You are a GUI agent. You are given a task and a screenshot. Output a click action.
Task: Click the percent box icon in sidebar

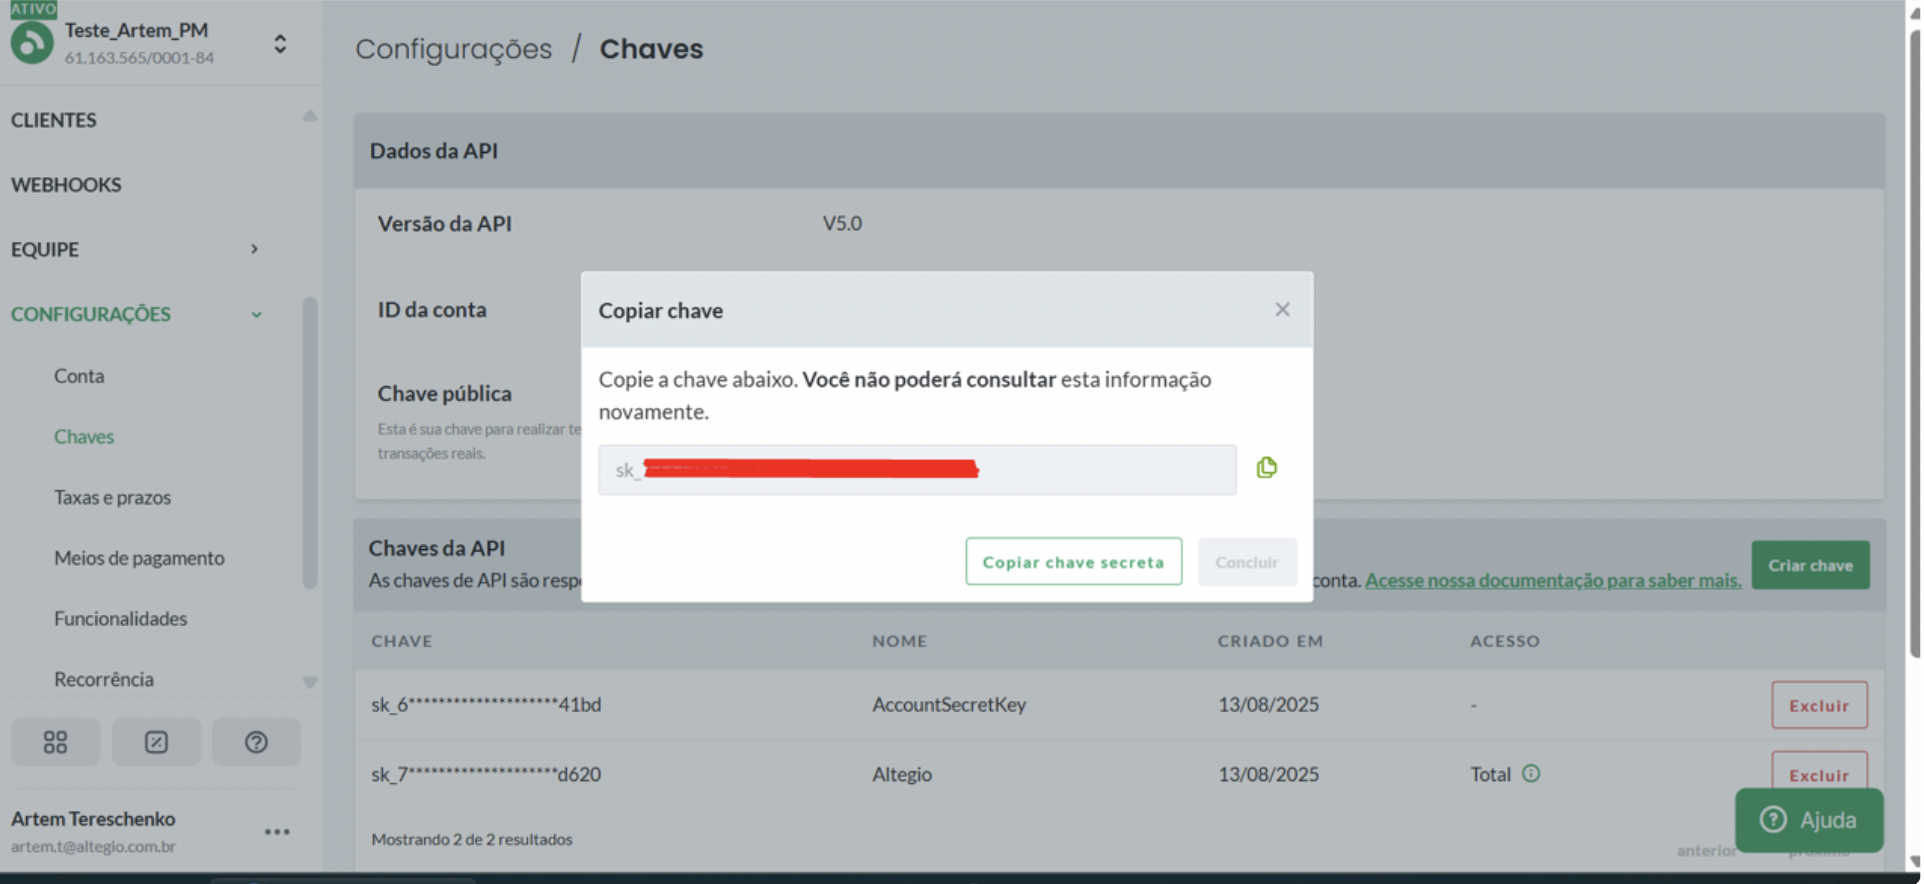pos(156,742)
